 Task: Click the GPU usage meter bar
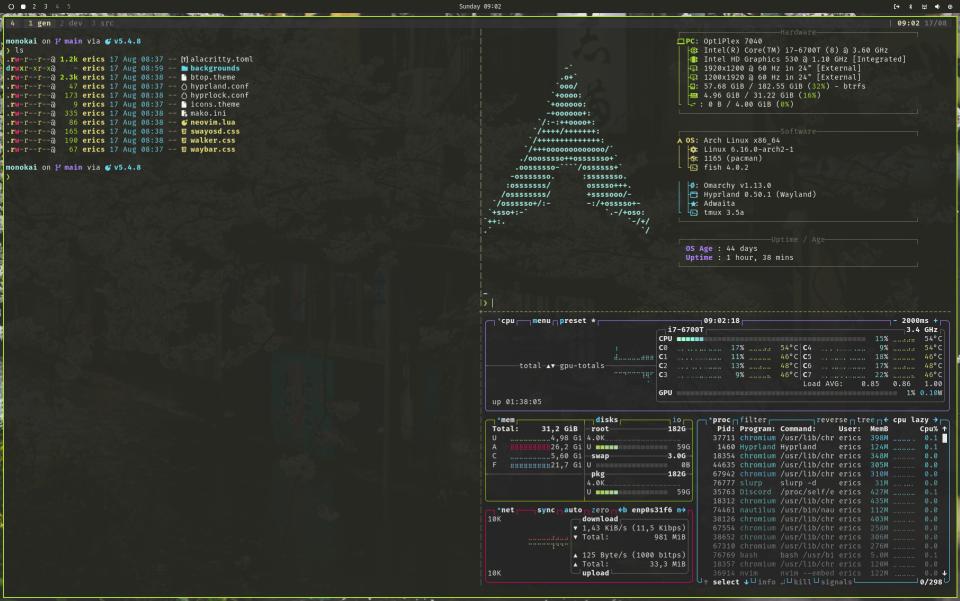click(787, 393)
